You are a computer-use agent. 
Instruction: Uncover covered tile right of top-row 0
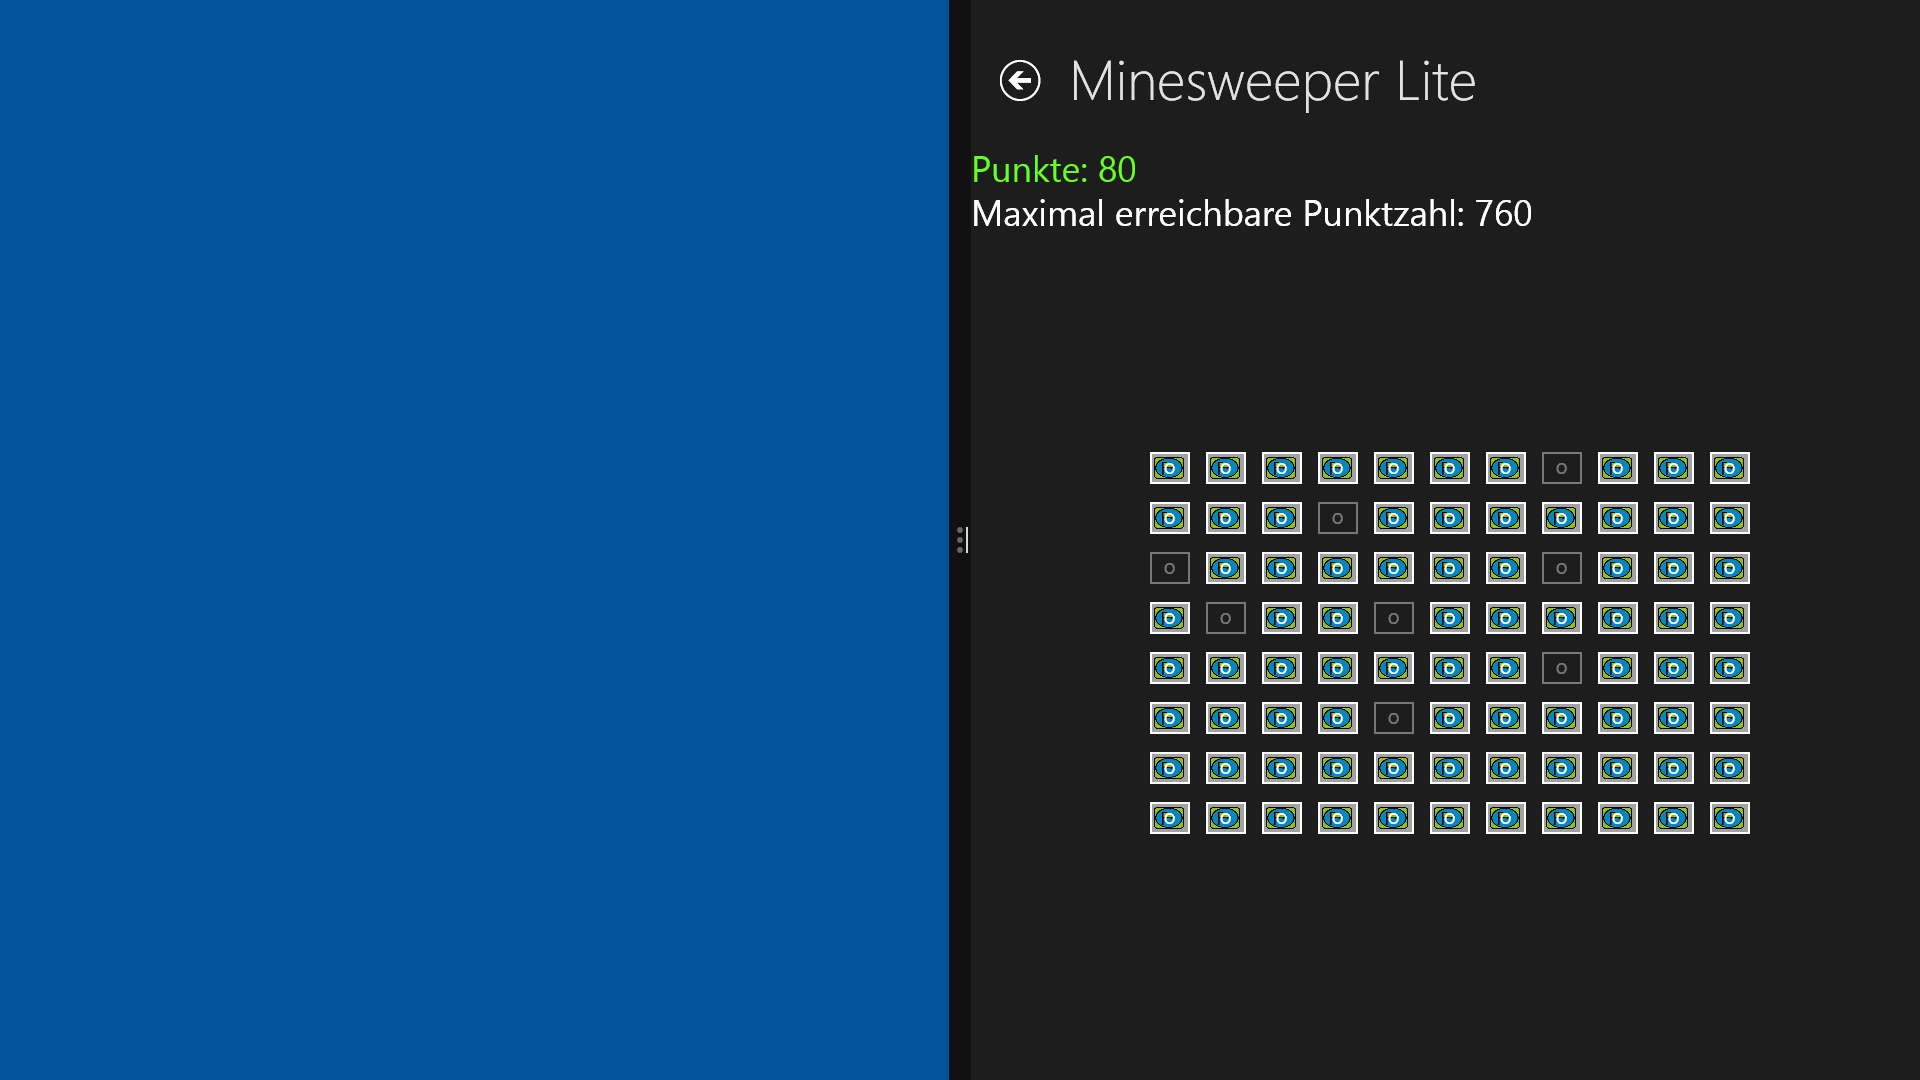click(1617, 468)
